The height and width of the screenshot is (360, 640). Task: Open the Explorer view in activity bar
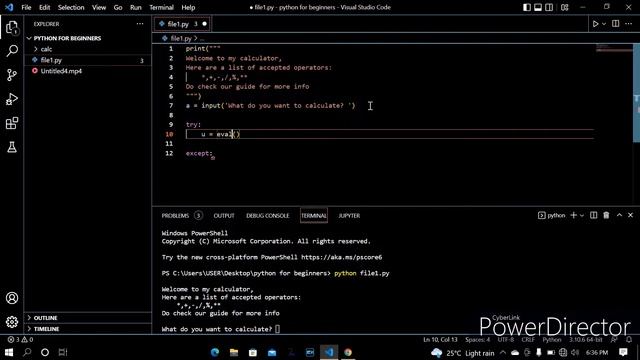[x=12, y=28]
